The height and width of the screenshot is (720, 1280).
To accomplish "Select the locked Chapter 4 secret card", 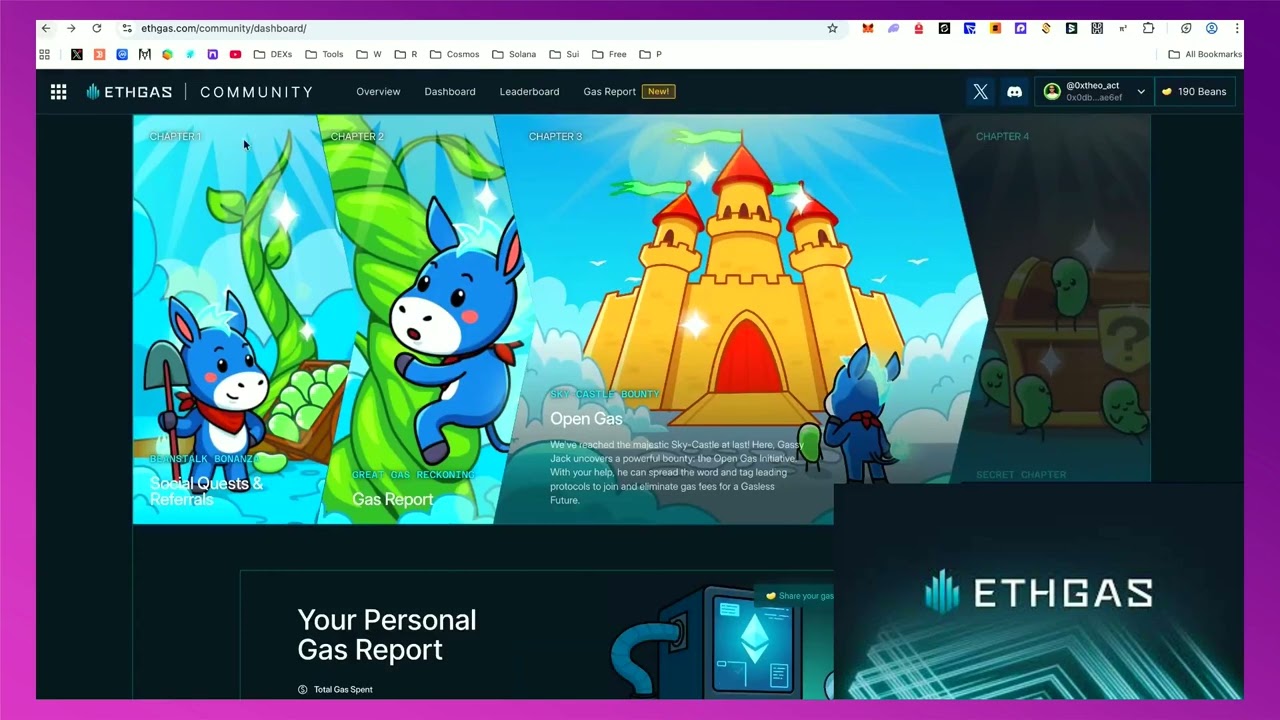I will pyautogui.click(x=1050, y=300).
